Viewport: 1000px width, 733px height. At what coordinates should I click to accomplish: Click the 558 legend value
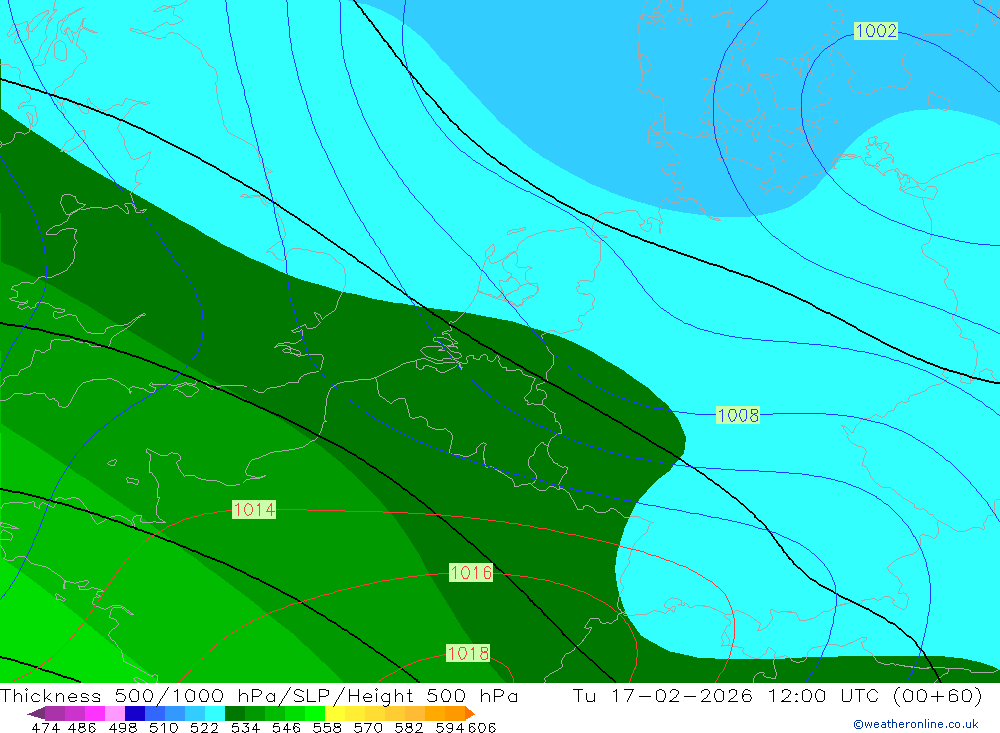click(x=327, y=727)
